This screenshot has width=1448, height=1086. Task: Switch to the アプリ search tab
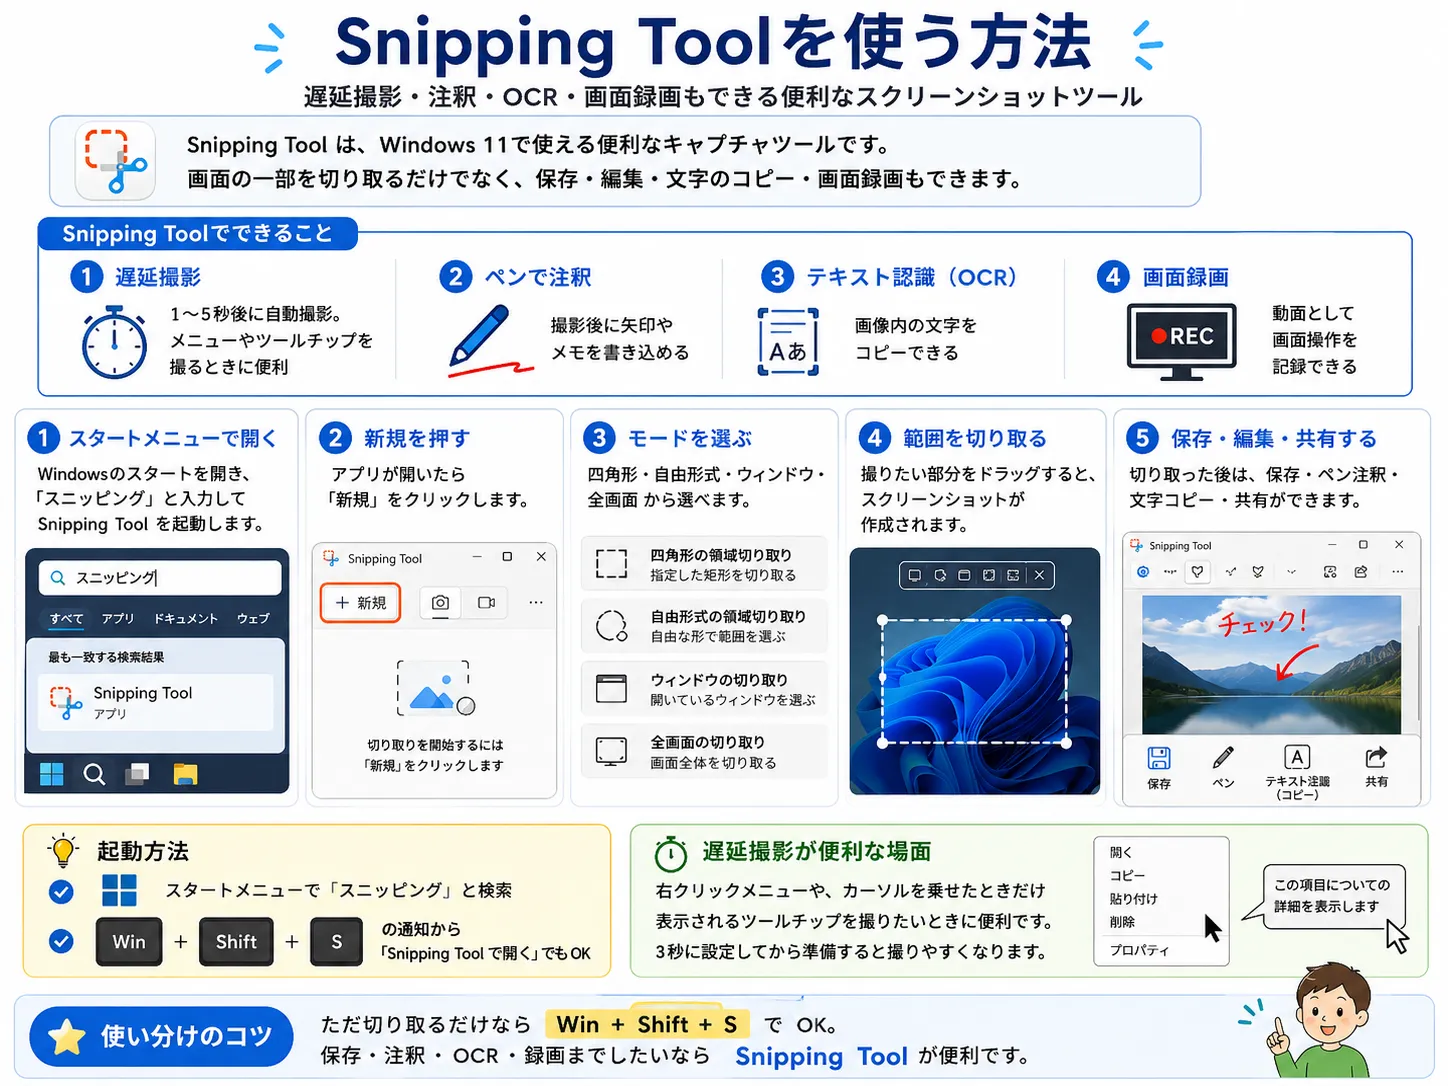117,619
